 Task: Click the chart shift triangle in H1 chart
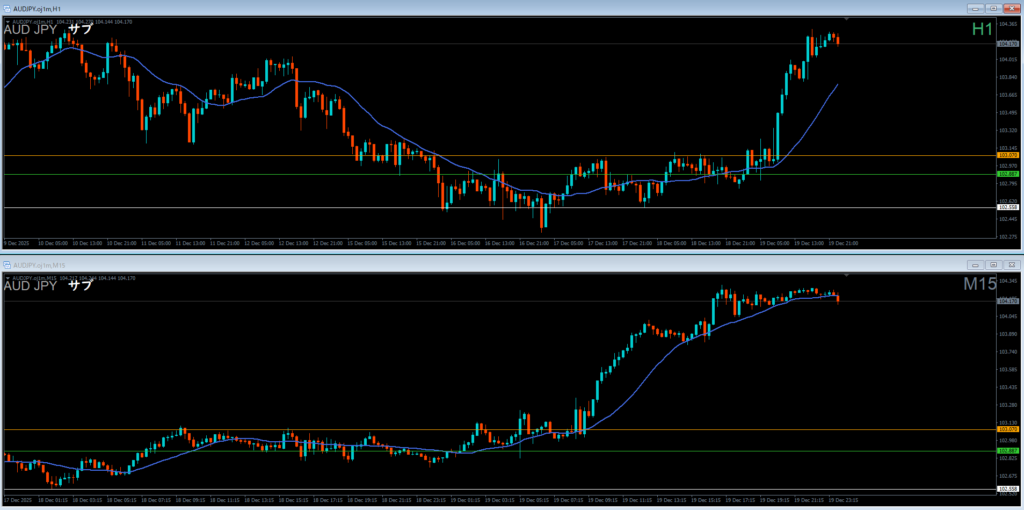[x=847, y=19]
